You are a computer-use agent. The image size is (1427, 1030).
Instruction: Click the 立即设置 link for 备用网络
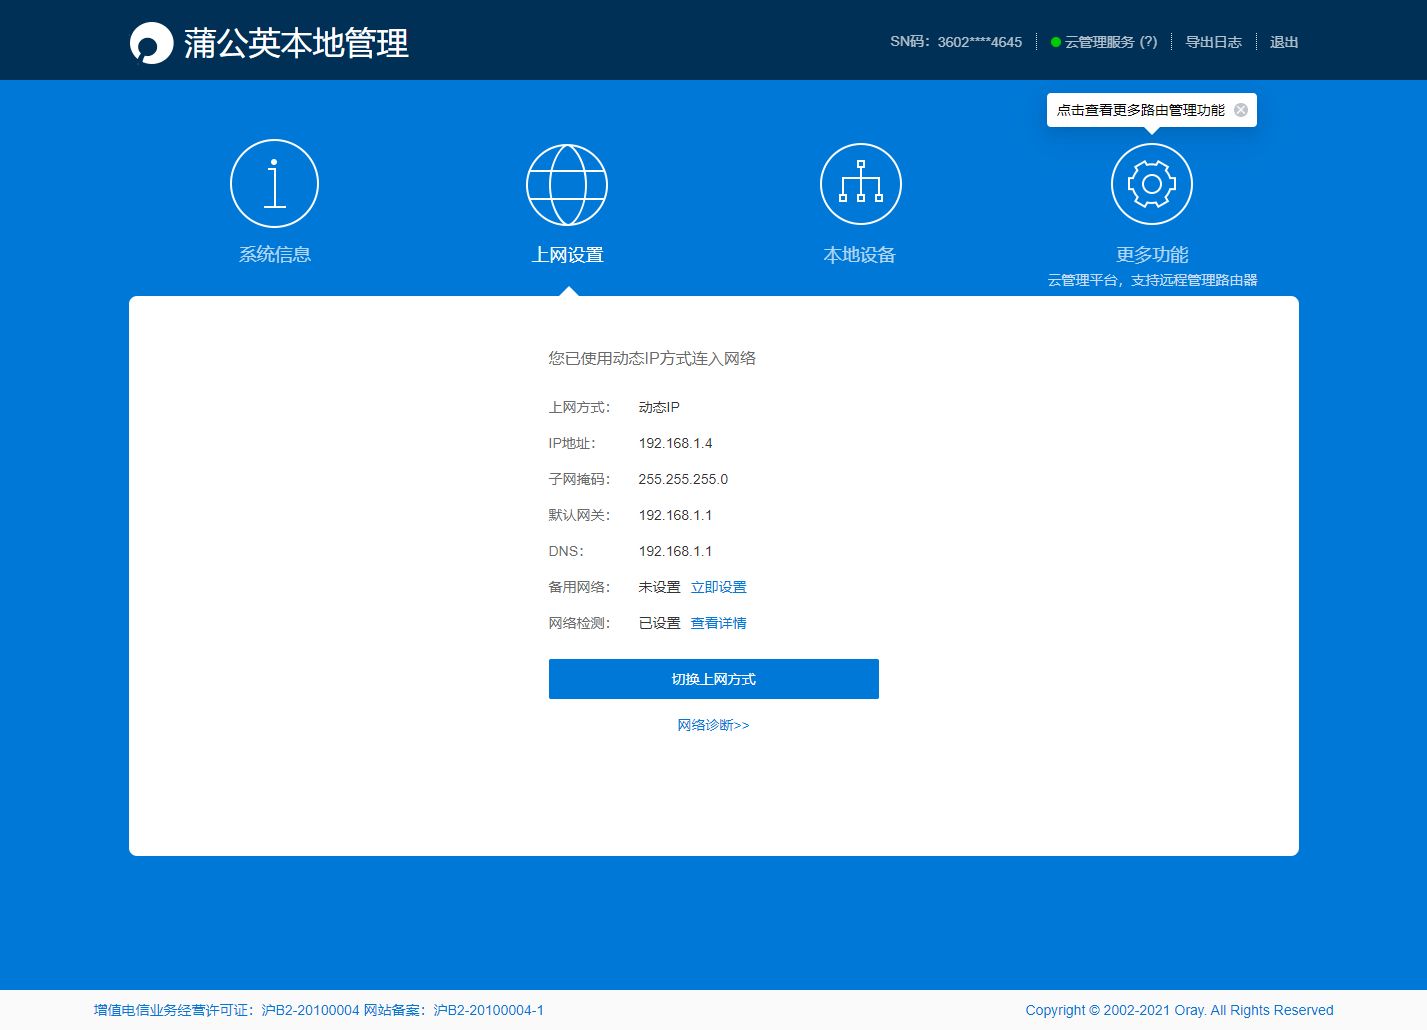pyautogui.click(x=719, y=587)
